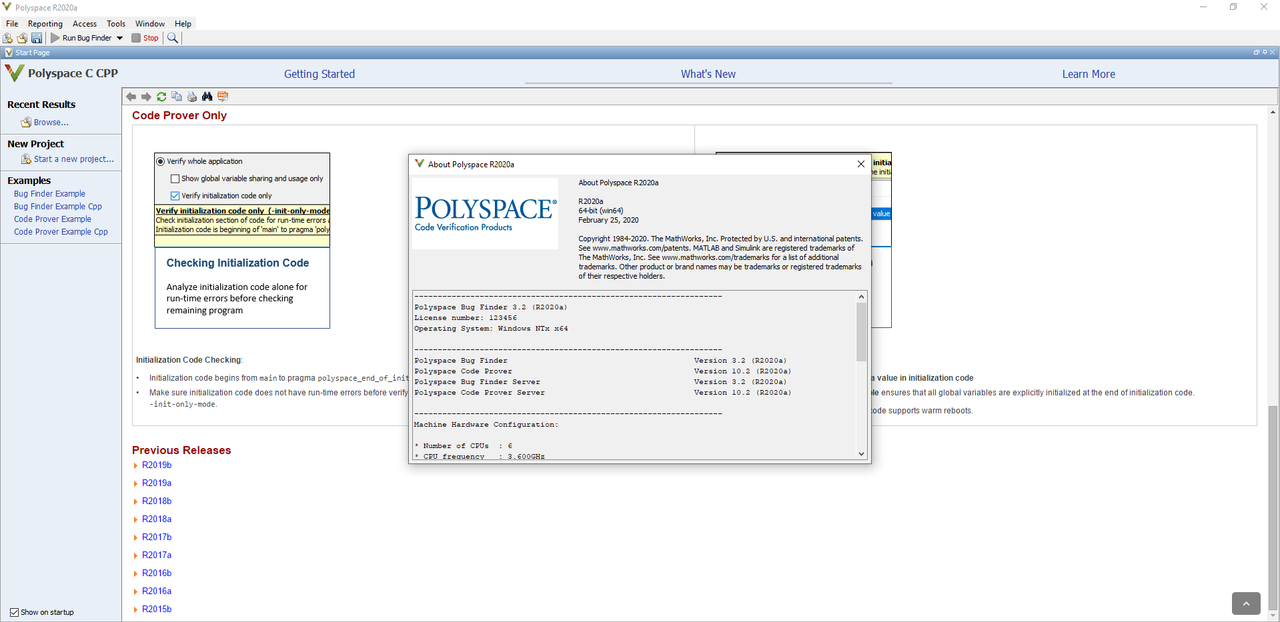This screenshot has width=1280, height=622.
Task: Click About dialog scrollbar down arrow
Action: tap(862, 453)
